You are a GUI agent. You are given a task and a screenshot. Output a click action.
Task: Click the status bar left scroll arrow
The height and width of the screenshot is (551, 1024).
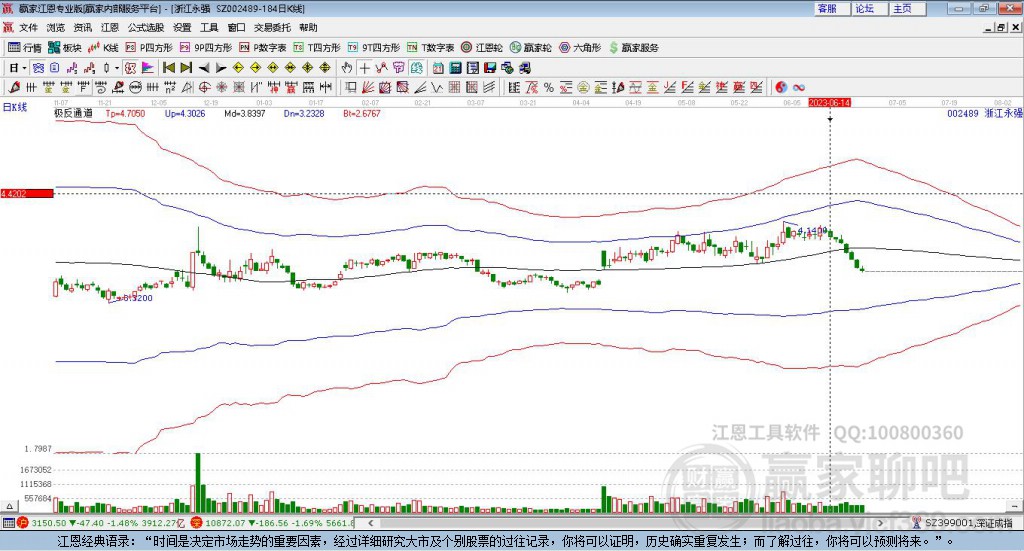pos(371,523)
